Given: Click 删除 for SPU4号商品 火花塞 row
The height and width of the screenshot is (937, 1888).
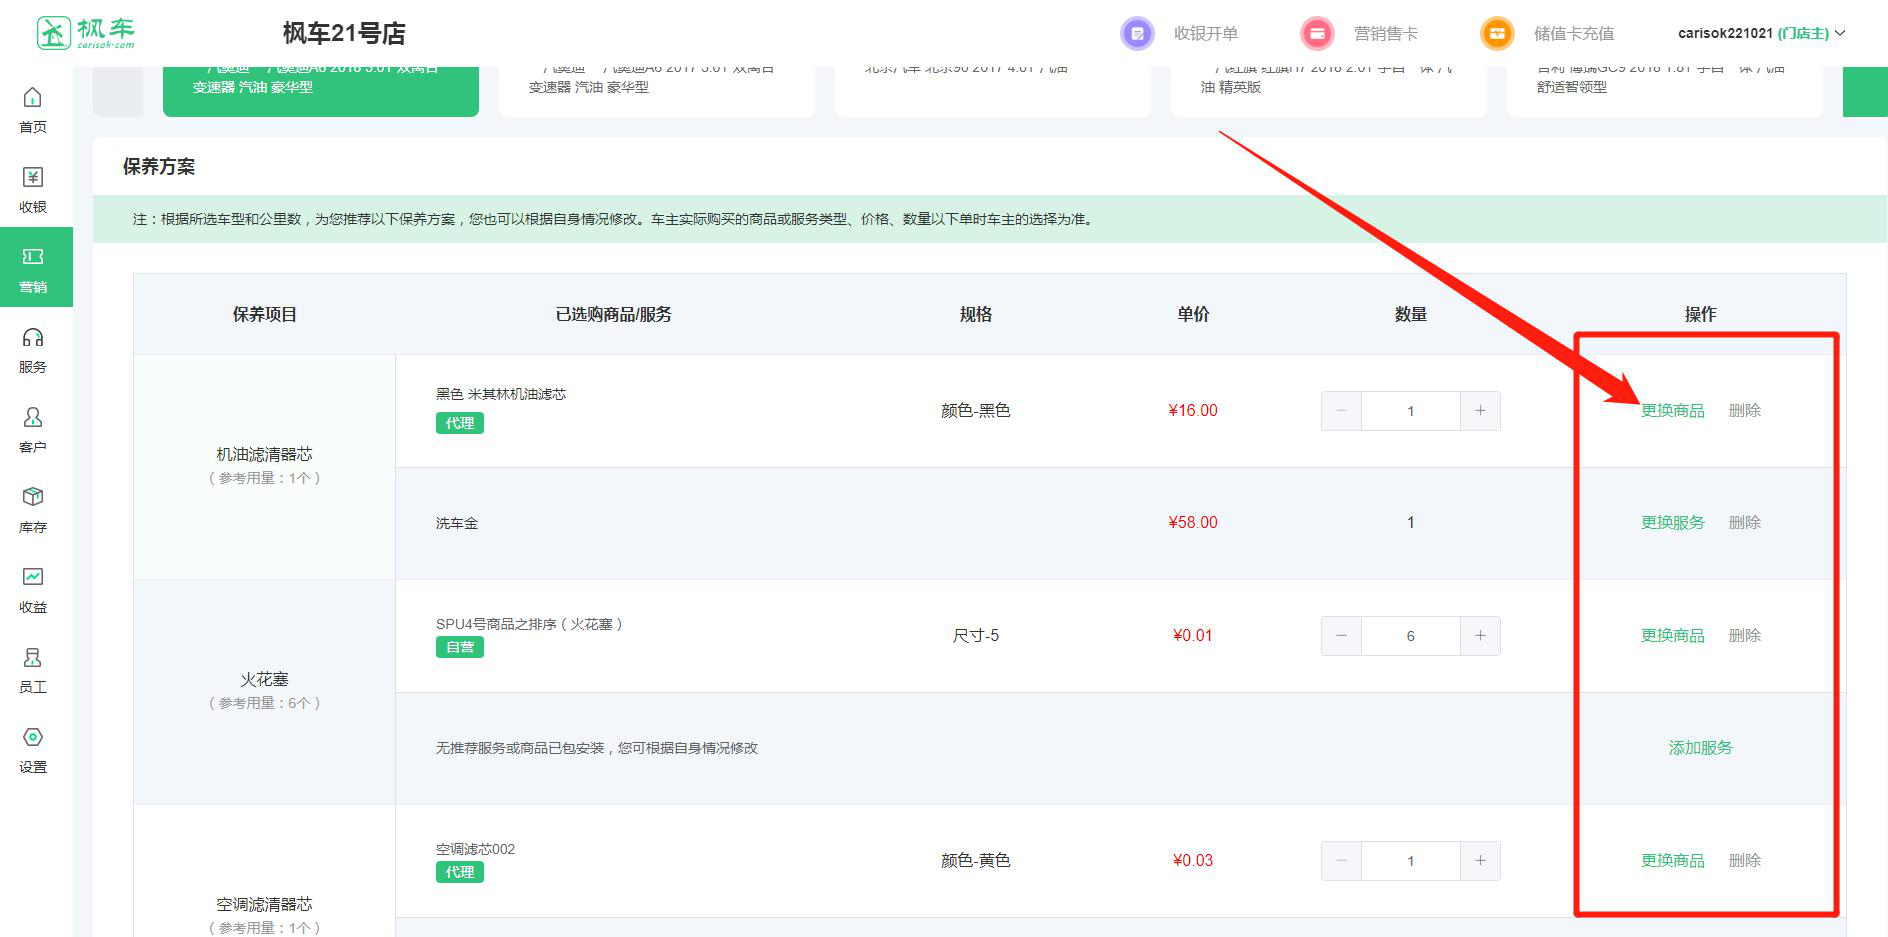Looking at the screenshot, I should pyautogui.click(x=1745, y=636).
